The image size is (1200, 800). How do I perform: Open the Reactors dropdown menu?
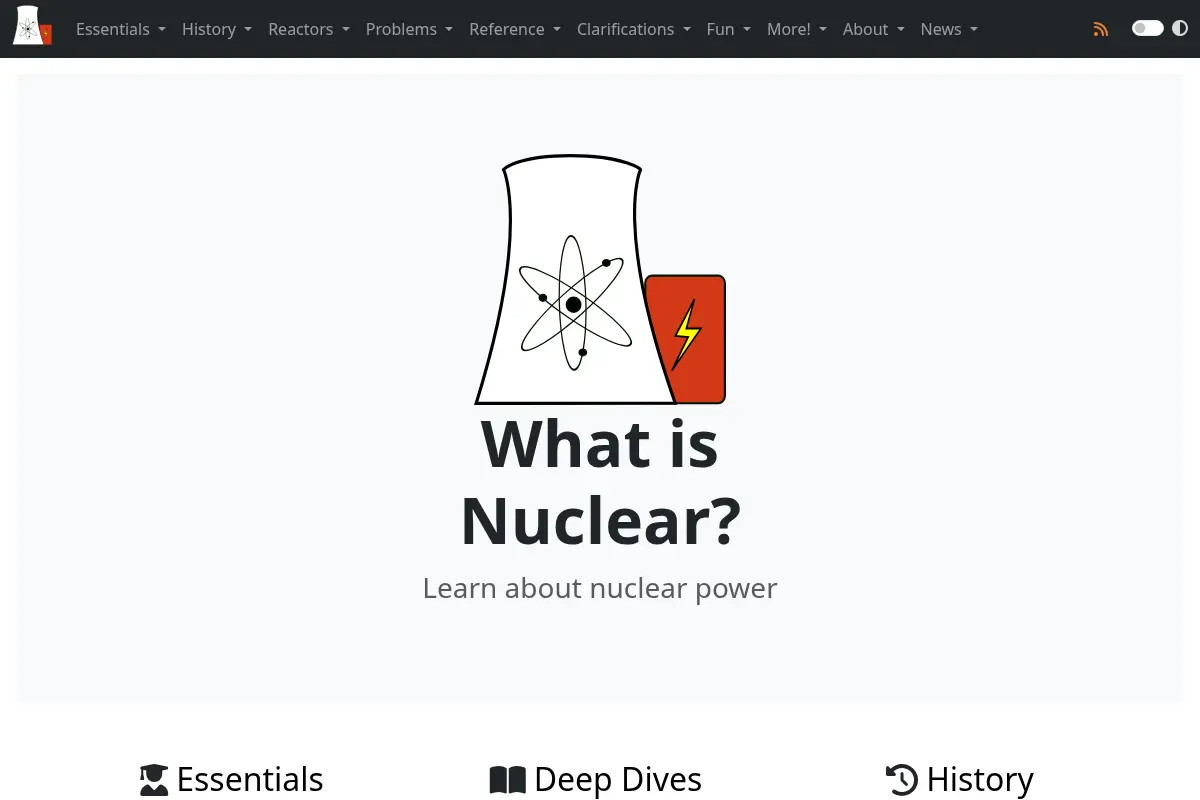pos(309,29)
